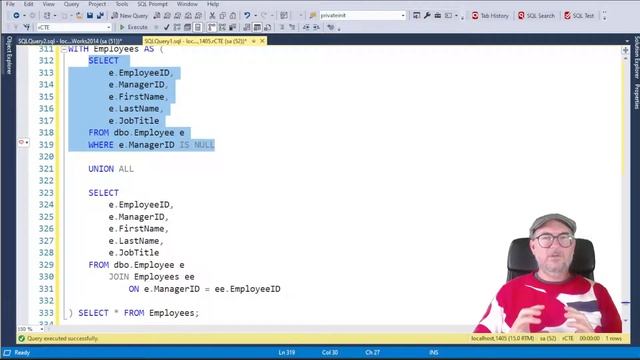640x360 pixels.
Task: Click Display Estimated Execution Plan icon
Action: point(177,27)
